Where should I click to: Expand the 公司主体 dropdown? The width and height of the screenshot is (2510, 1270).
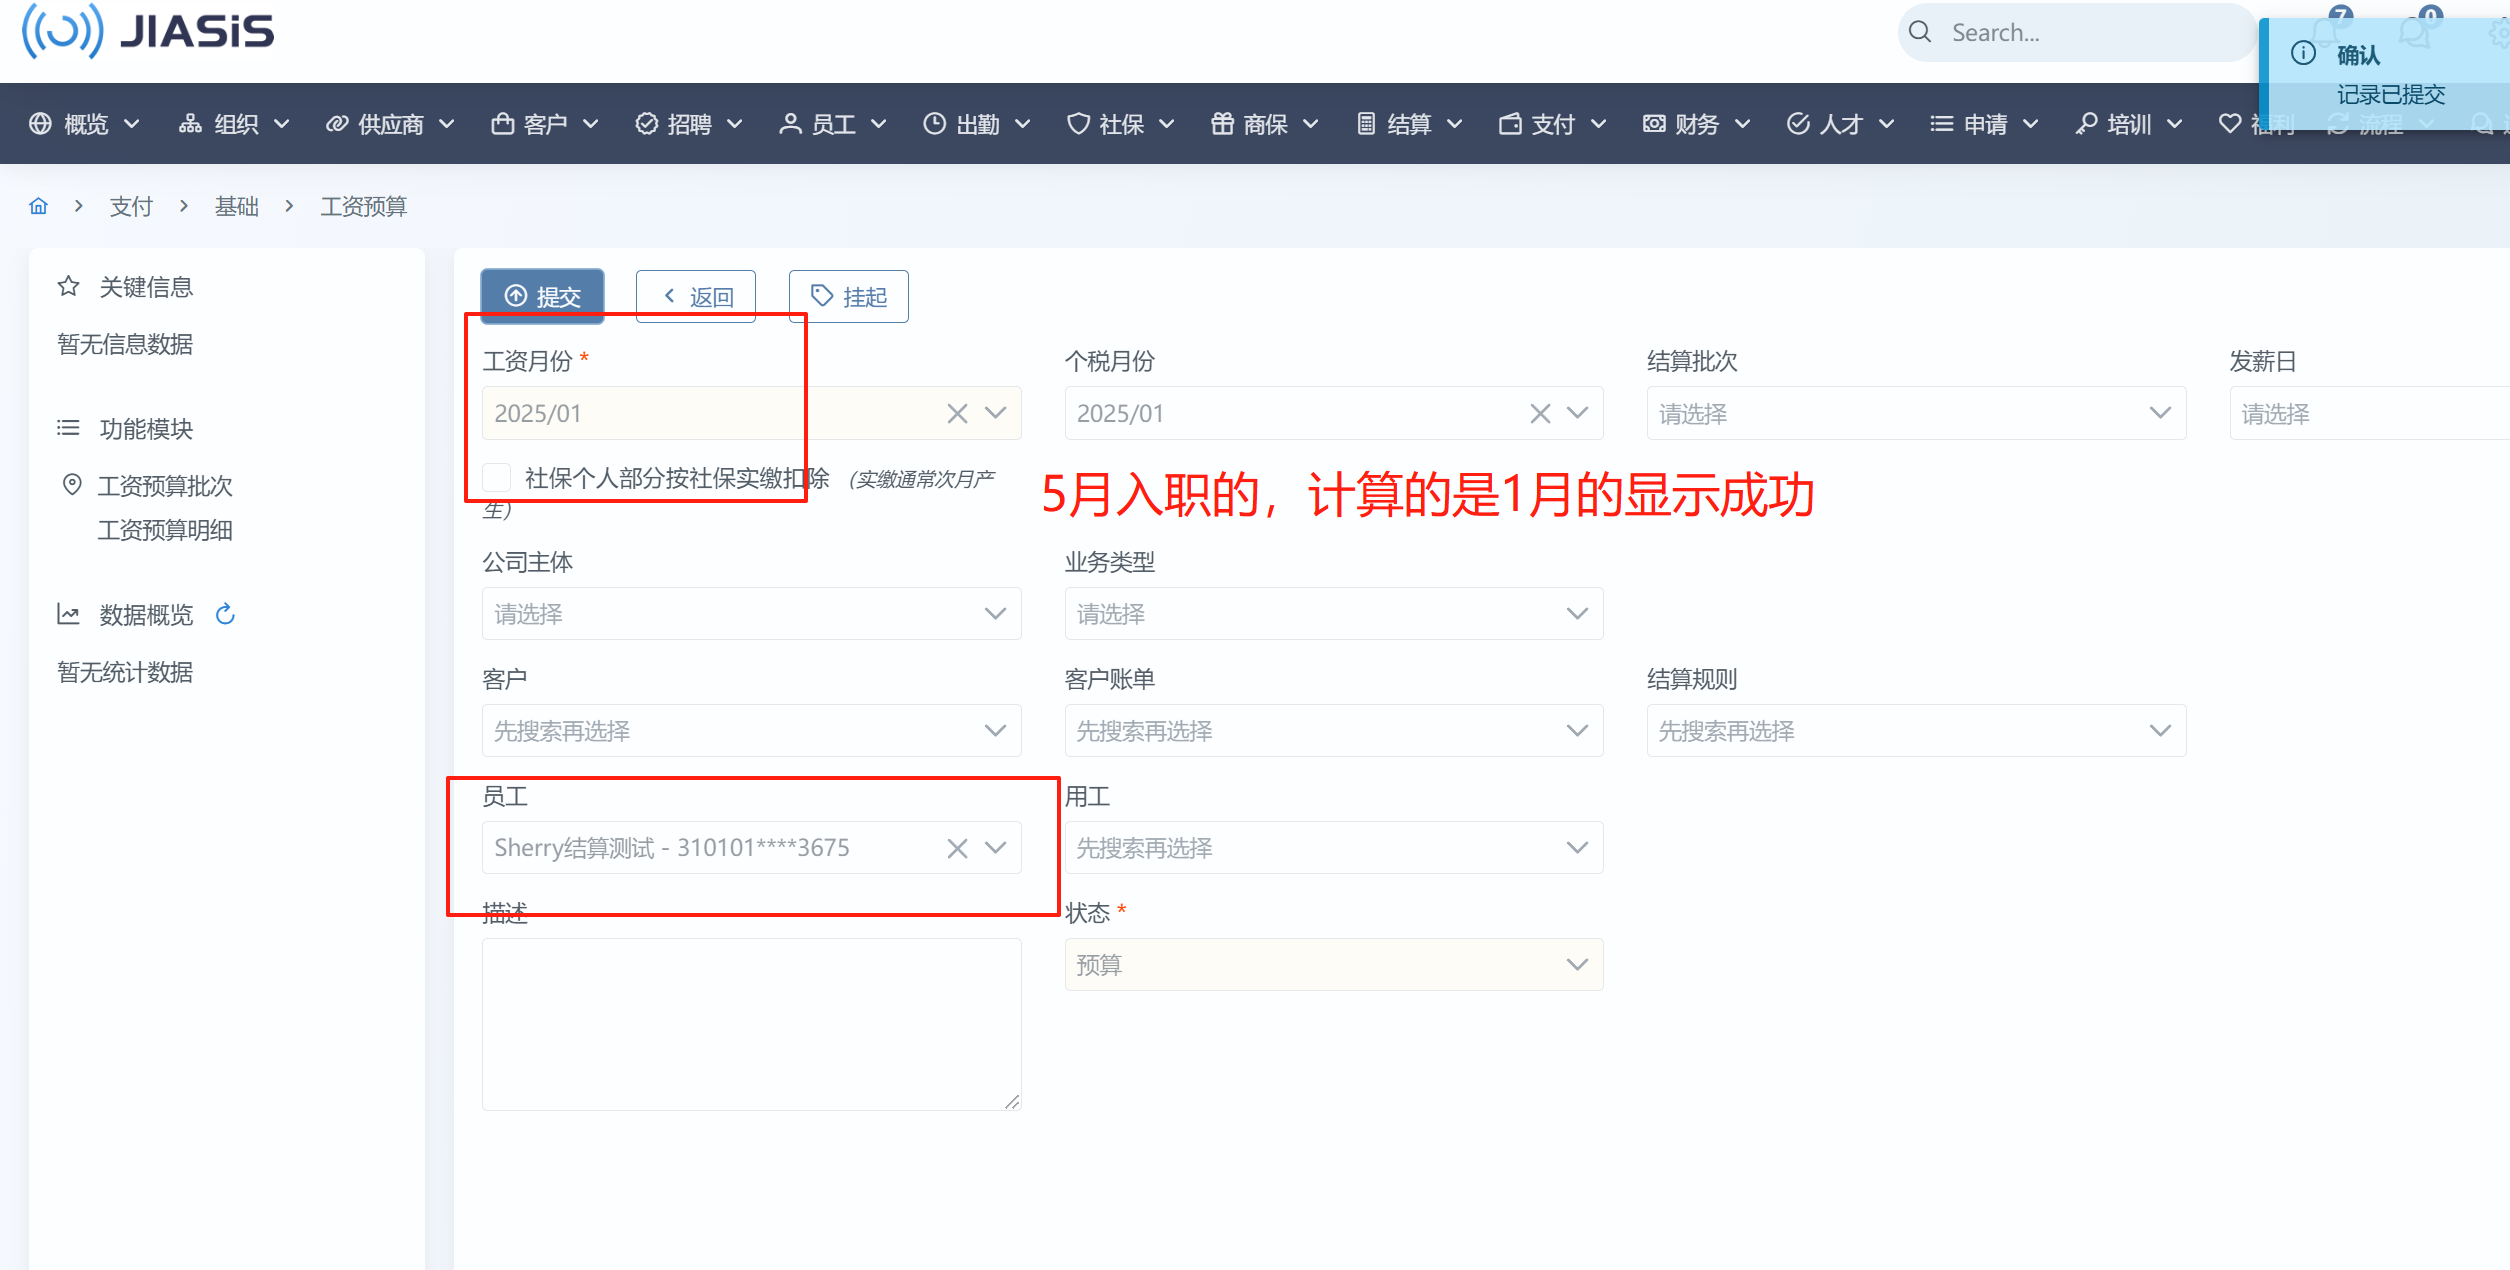[750, 613]
